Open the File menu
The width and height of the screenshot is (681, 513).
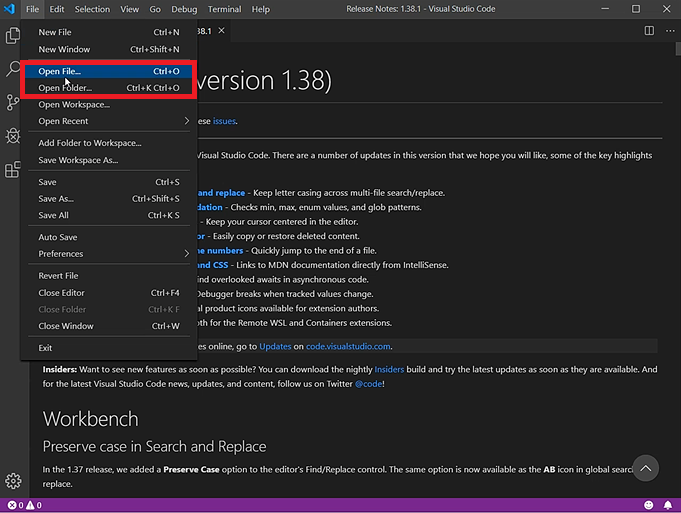coord(32,9)
